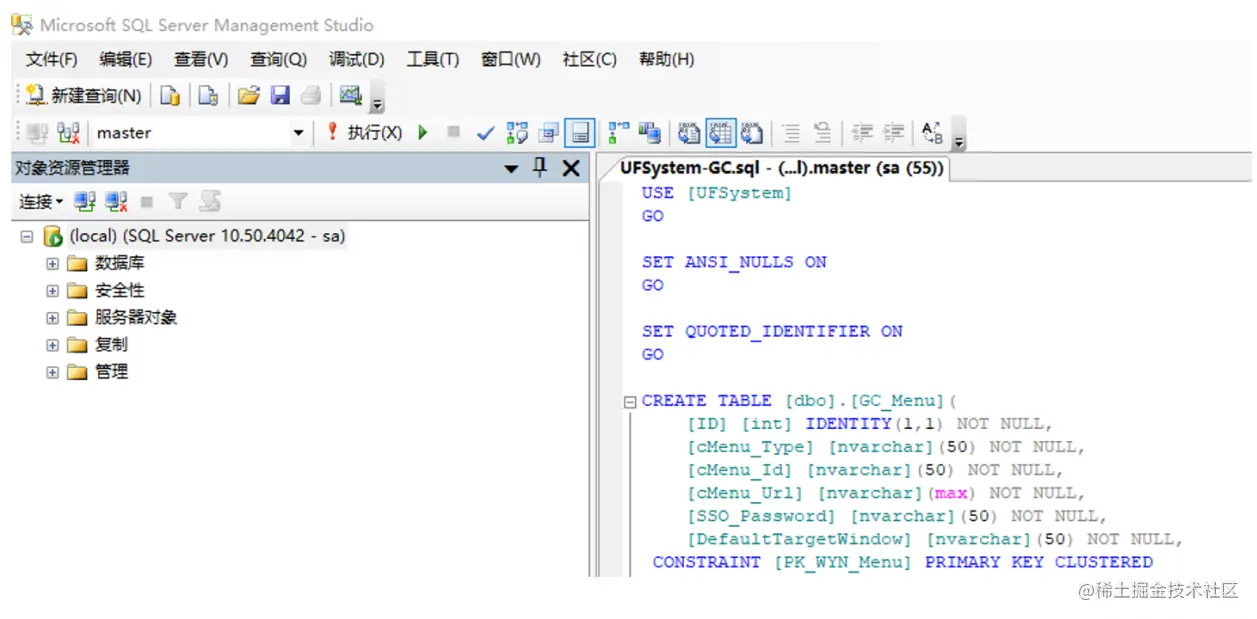Open the 文件(F) menu
Screen dimensions: 1257x619
51,60
